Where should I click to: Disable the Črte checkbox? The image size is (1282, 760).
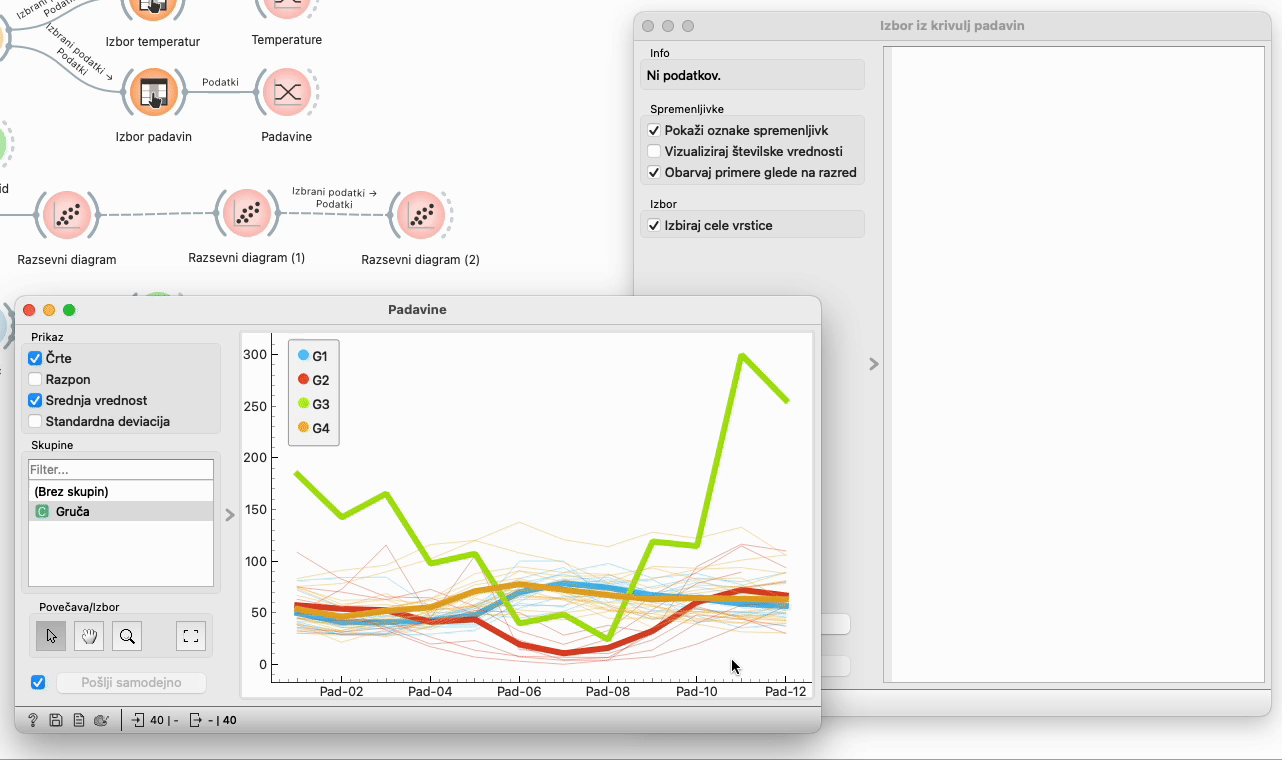pos(36,358)
